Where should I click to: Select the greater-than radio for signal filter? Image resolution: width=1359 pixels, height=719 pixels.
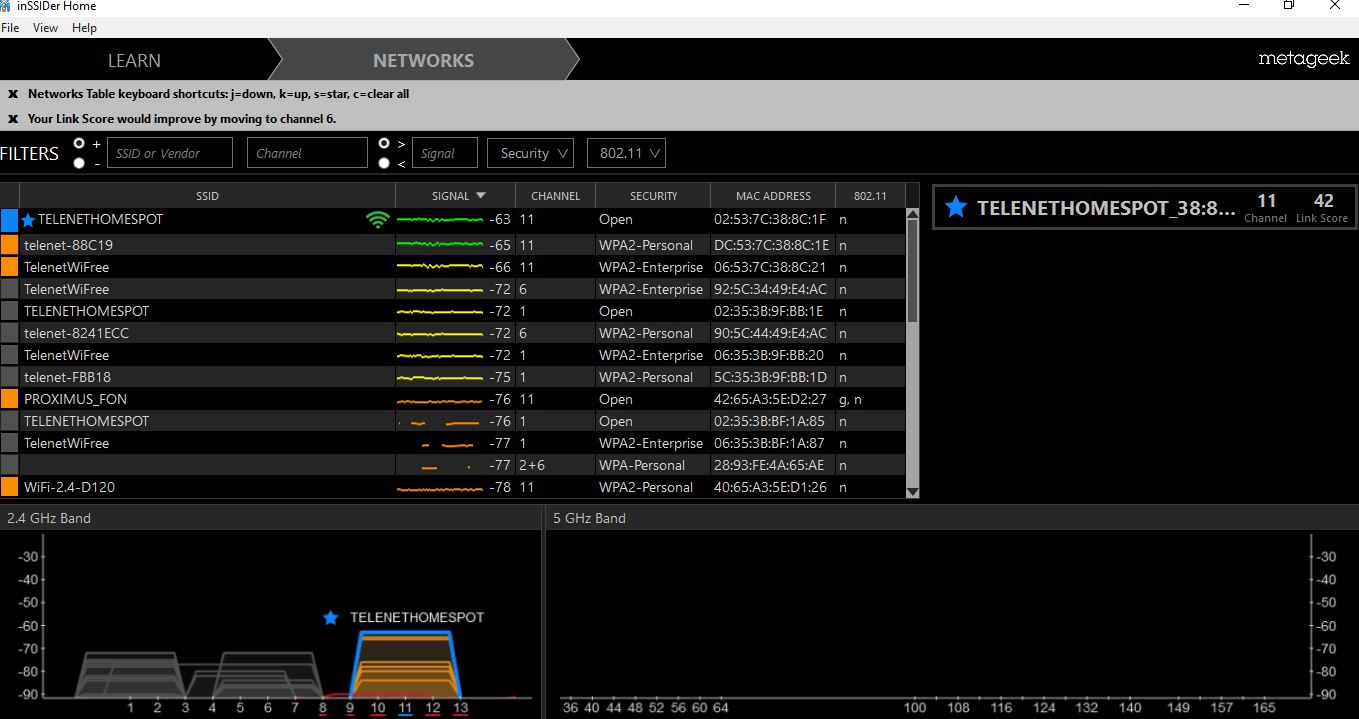384,144
